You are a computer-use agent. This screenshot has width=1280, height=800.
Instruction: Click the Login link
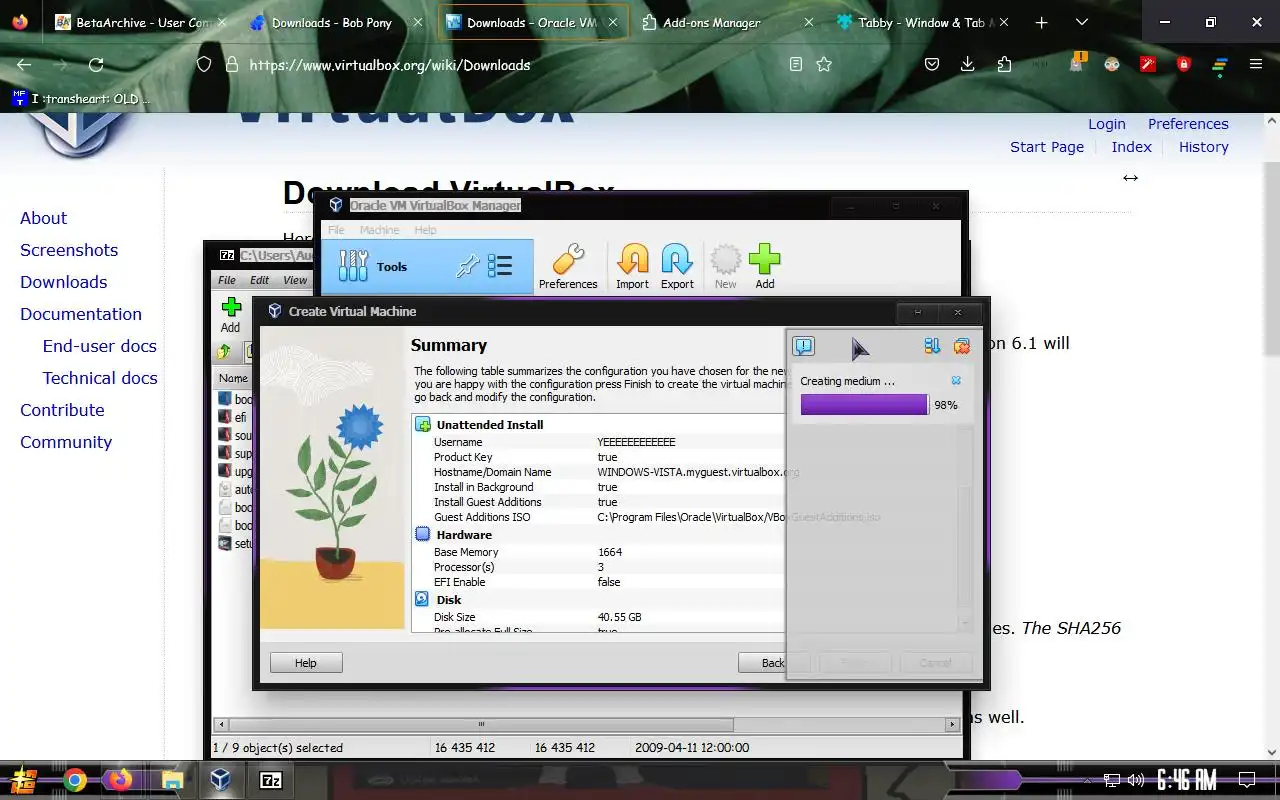click(x=1107, y=124)
